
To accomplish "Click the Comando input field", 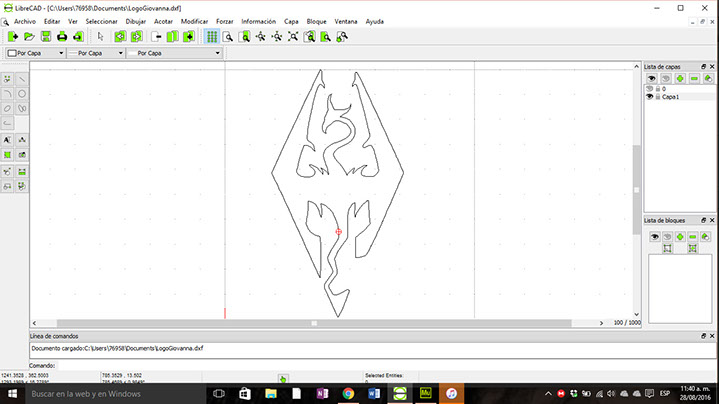I will pos(385,365).
